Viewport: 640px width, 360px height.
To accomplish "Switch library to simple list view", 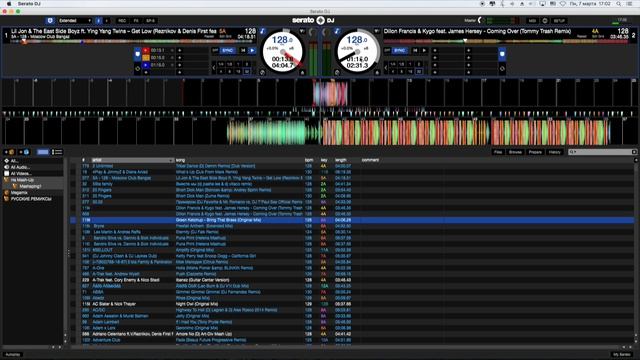I will point(42,152).
